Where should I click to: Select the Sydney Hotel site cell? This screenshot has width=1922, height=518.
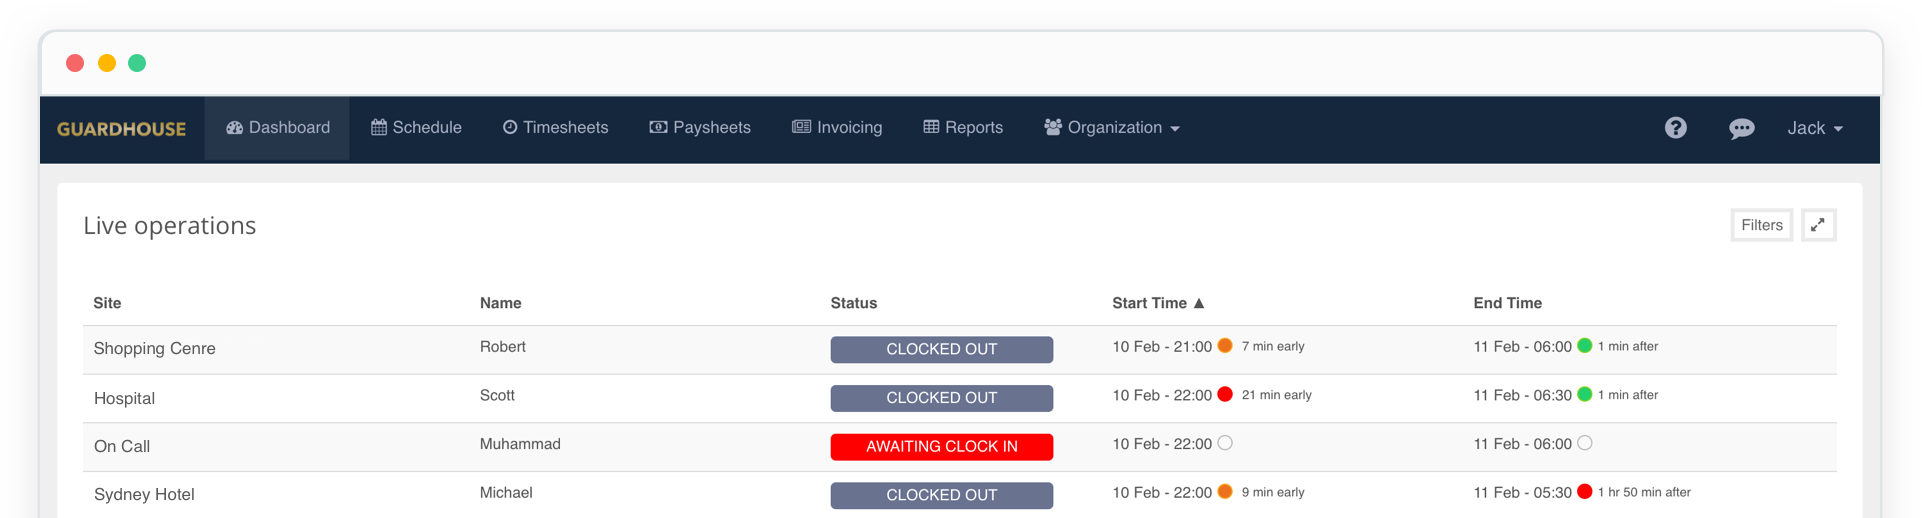click(x=144, y=495)
